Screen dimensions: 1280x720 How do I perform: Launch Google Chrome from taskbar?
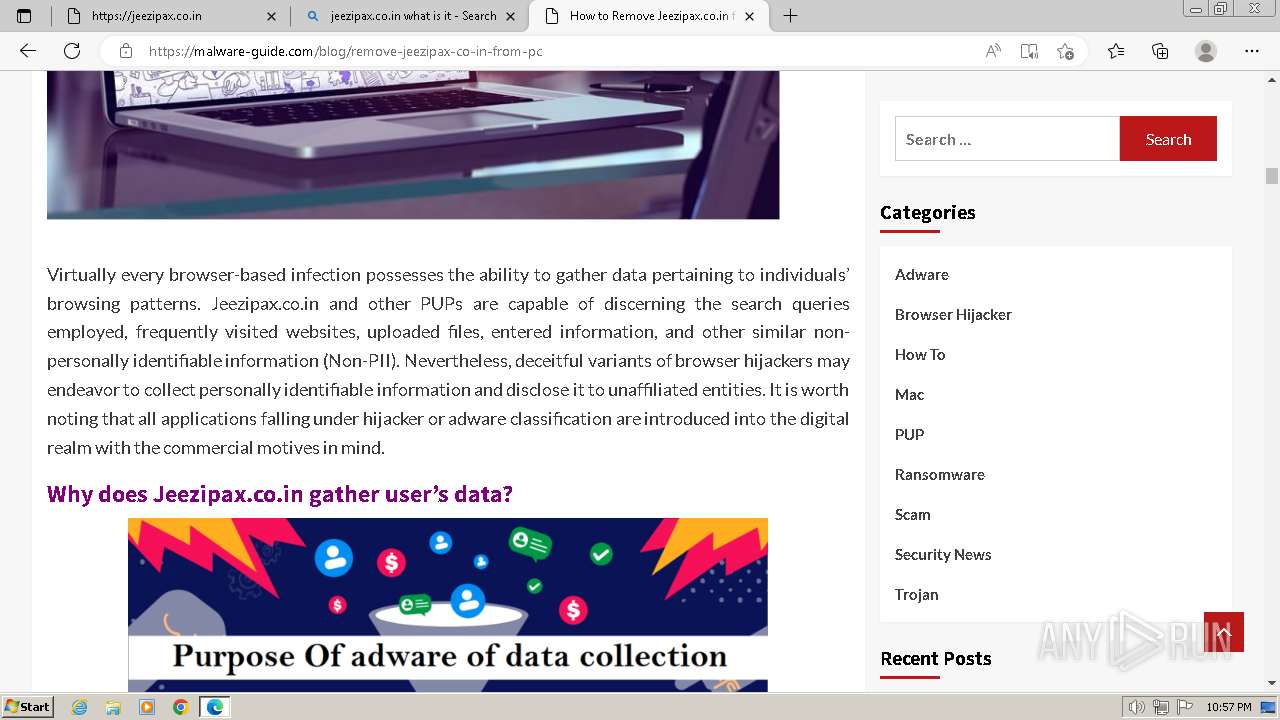[181, 707]
